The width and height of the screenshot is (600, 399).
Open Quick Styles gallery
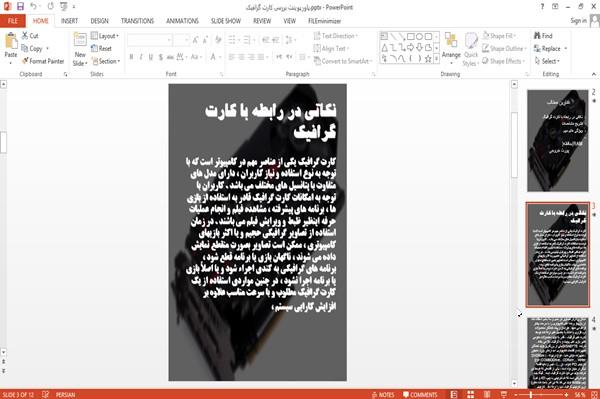click(471, 50)
